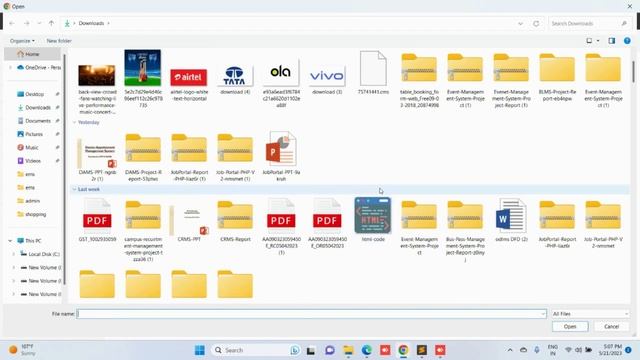Navigate up one folder level
Screen dimensions: 640x360
(51, 23)
